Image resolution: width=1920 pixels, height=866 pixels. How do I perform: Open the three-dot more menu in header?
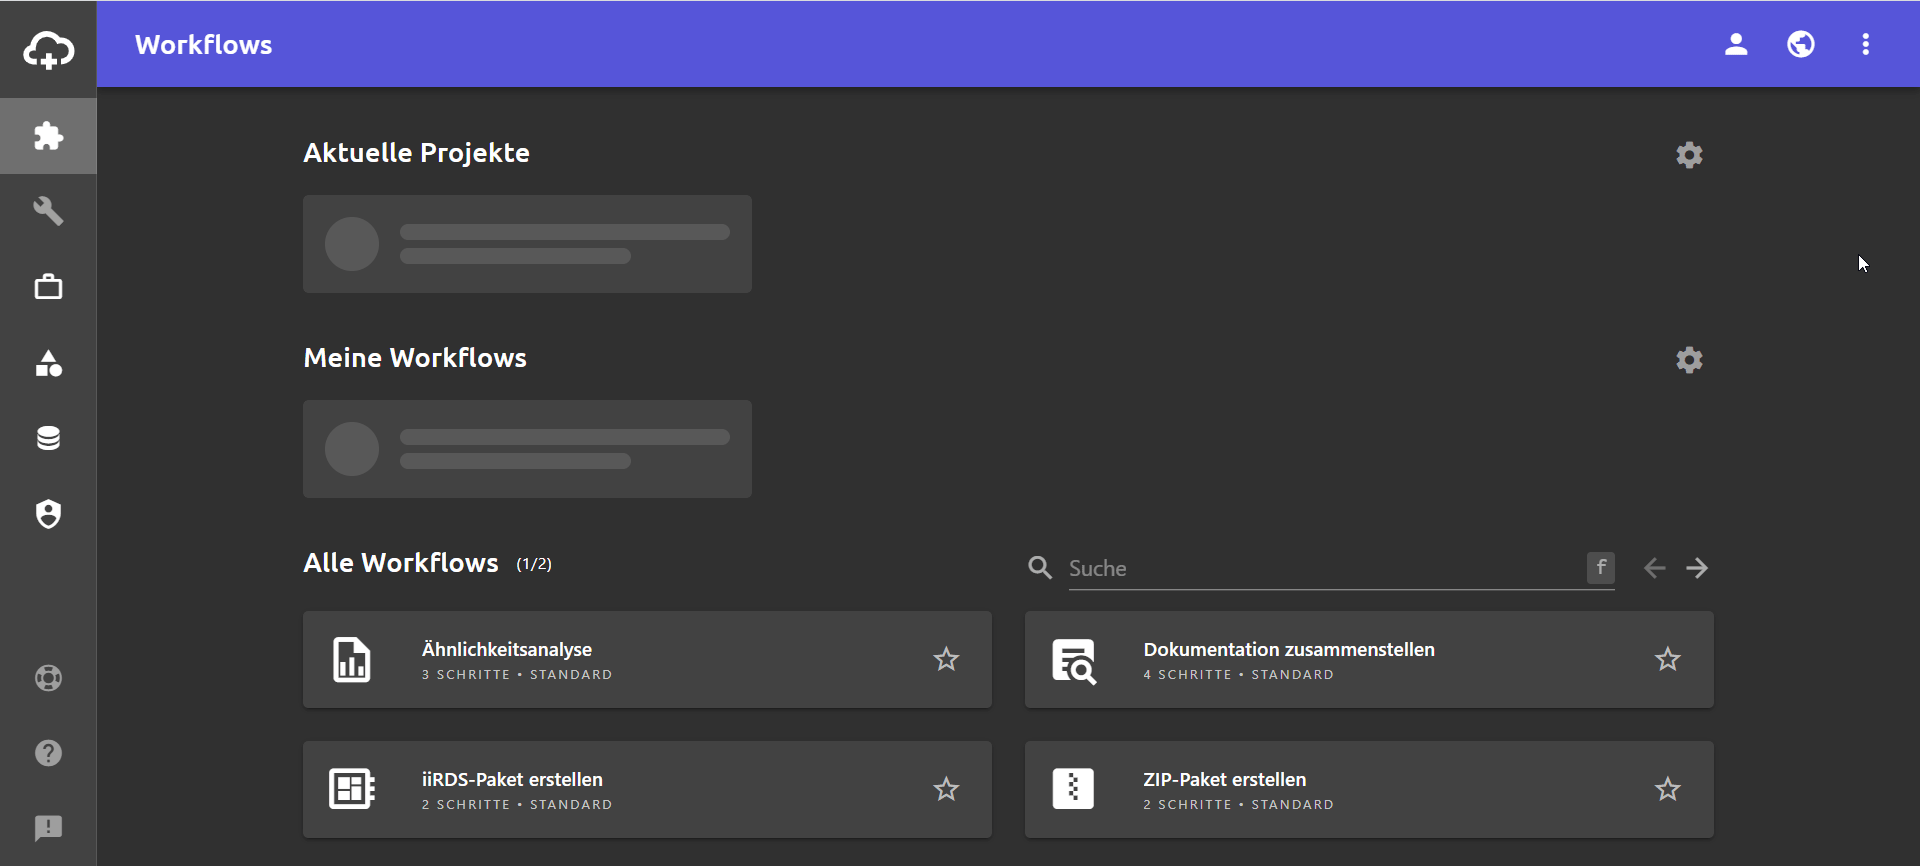pyautogui.click(x=1866, y=44)
